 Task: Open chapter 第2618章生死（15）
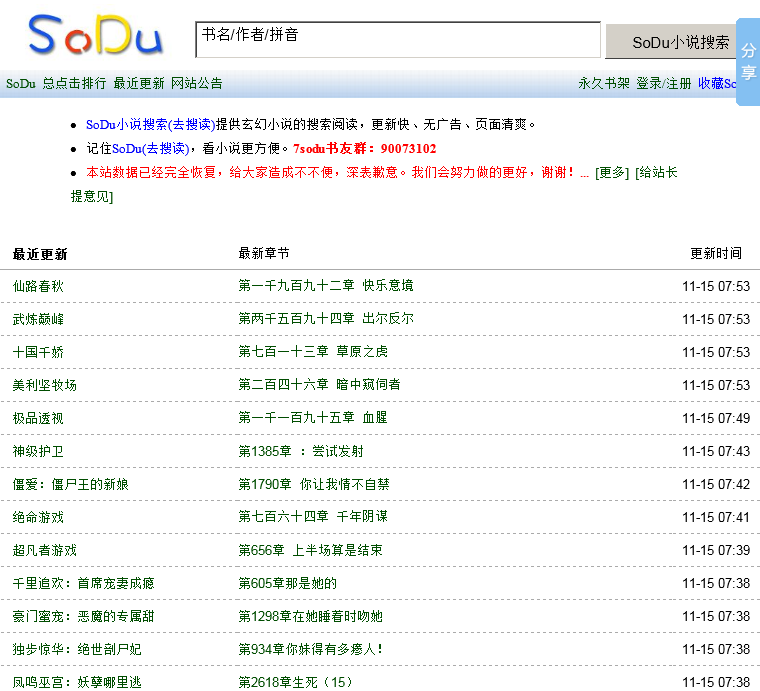(296, 682)
